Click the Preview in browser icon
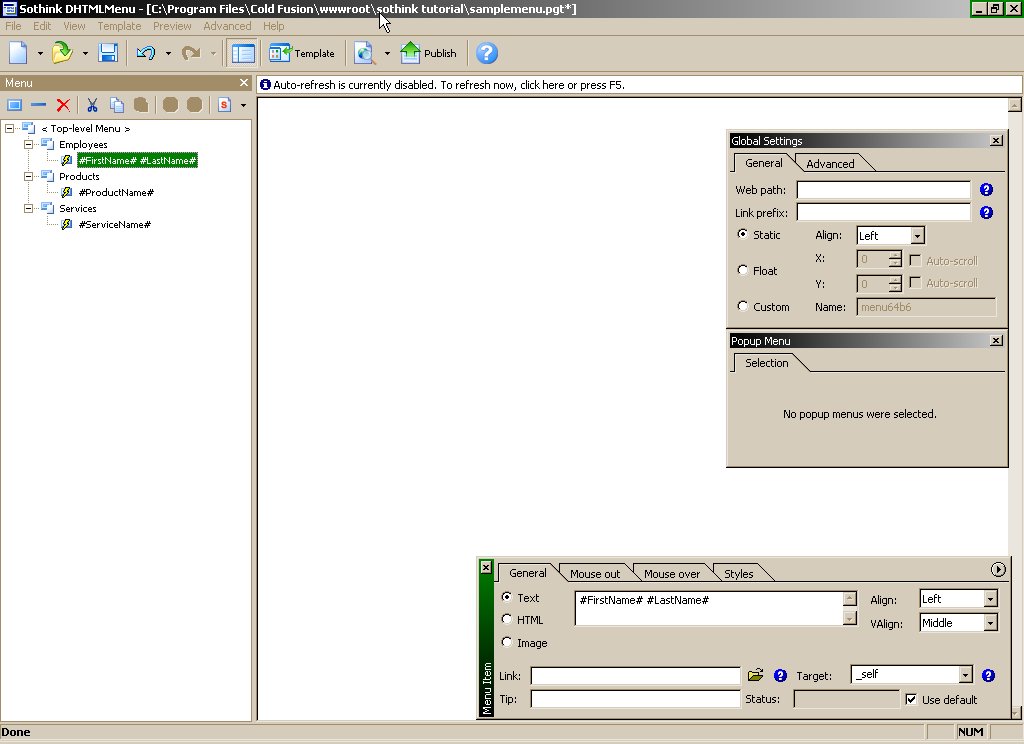 pos(364,53)
